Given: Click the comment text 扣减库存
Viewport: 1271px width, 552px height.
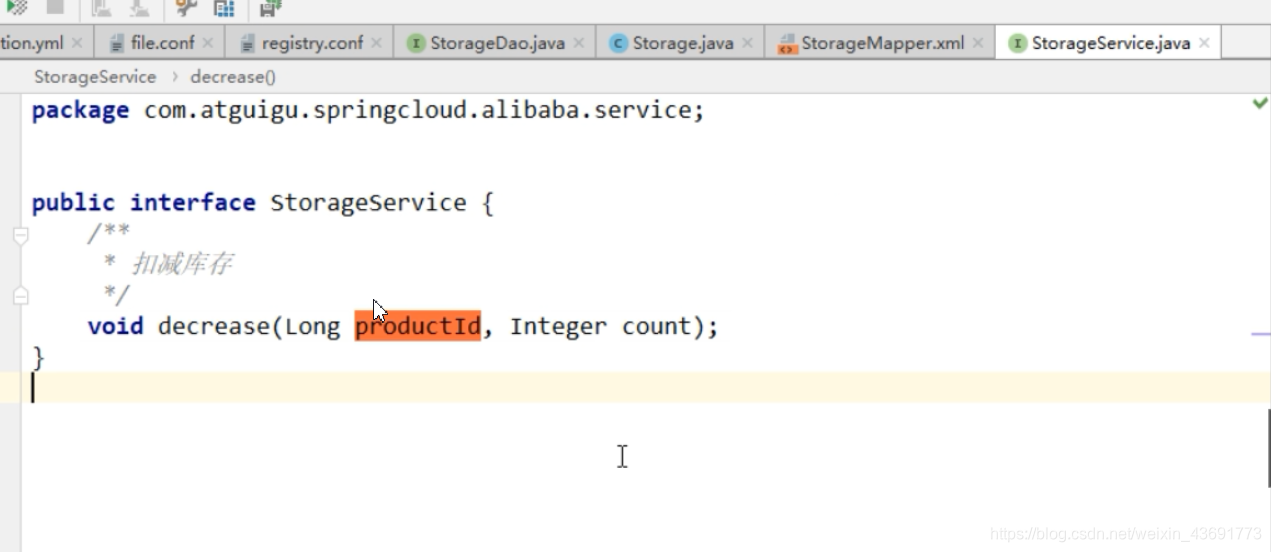Looking at the screenshot, I should [184, 265].
